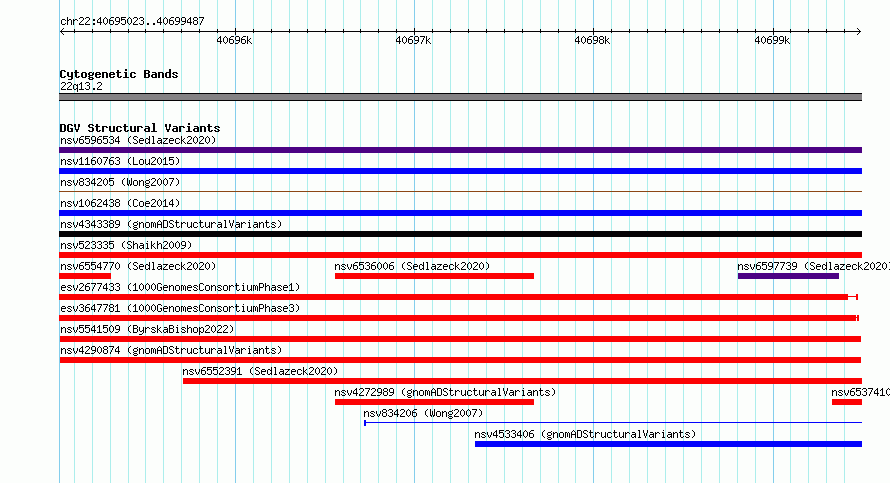Select the red nsv6536006 variant bar
The height and width of the screenshot is (483, 890).
pyautogui.click(x=434, y=276)
